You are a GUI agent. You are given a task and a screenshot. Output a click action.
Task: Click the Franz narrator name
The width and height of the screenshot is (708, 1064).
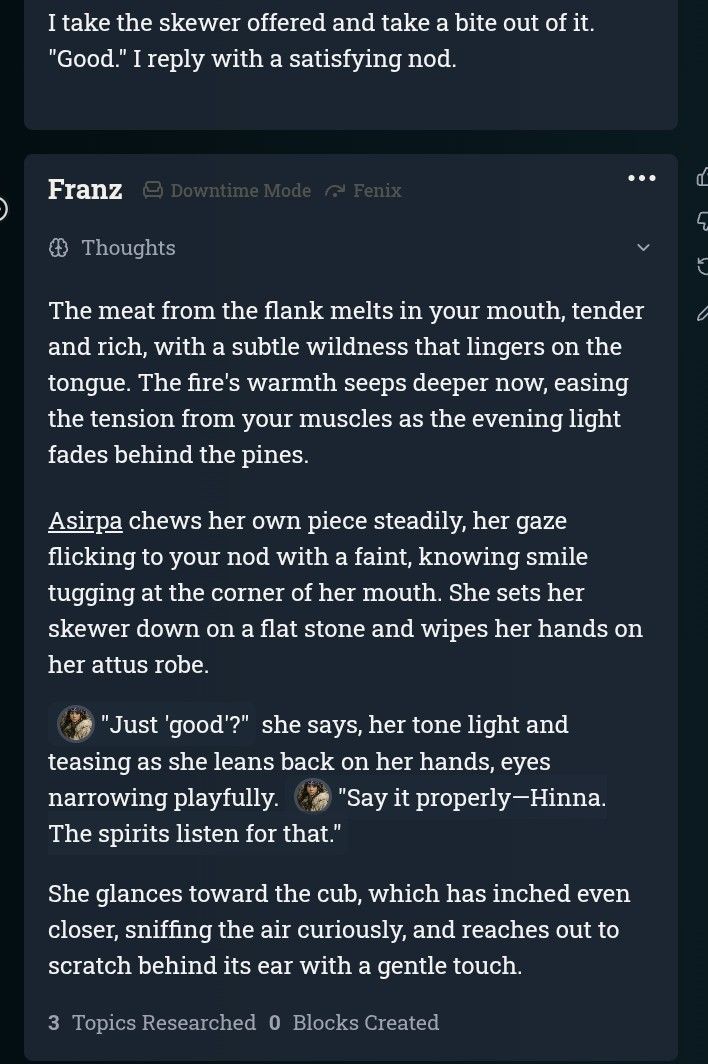[85, 189]
